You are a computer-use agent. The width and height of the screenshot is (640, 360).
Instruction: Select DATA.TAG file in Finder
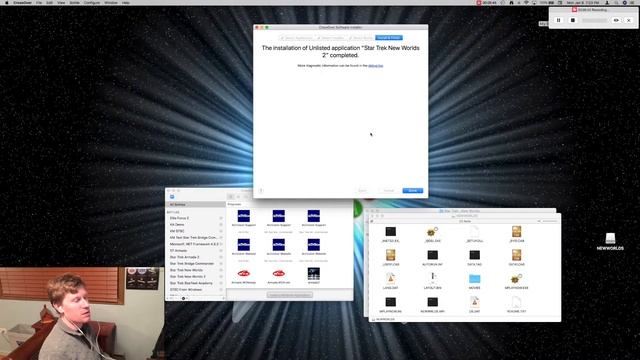[474, 257]
